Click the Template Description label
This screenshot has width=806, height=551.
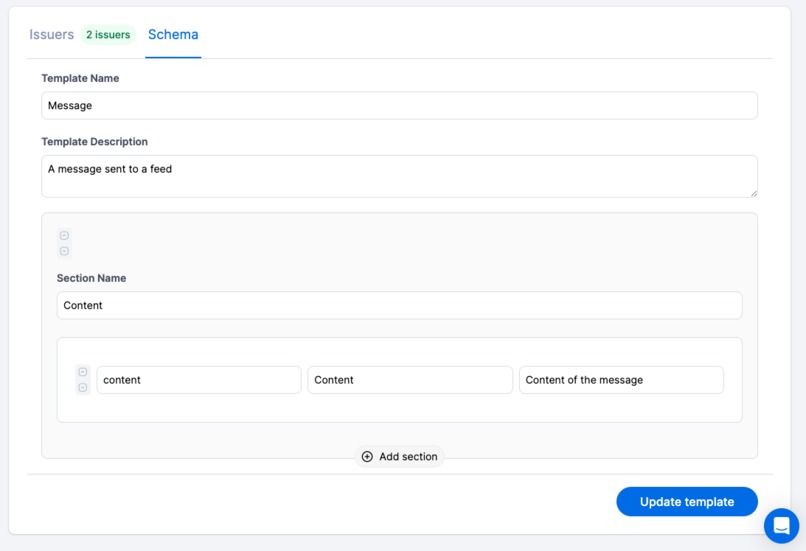[x=95, y=141]
